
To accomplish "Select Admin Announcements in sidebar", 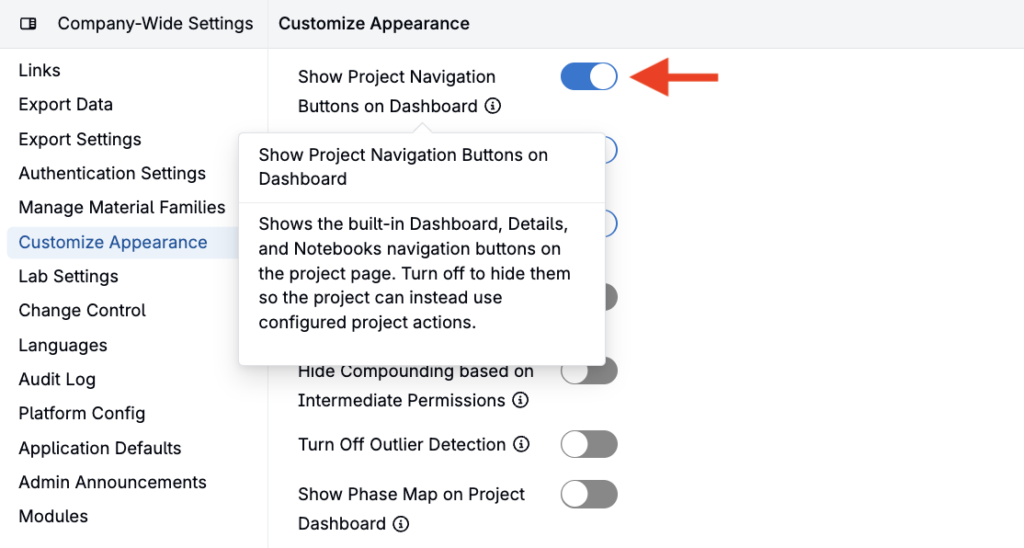I will 112,482.
